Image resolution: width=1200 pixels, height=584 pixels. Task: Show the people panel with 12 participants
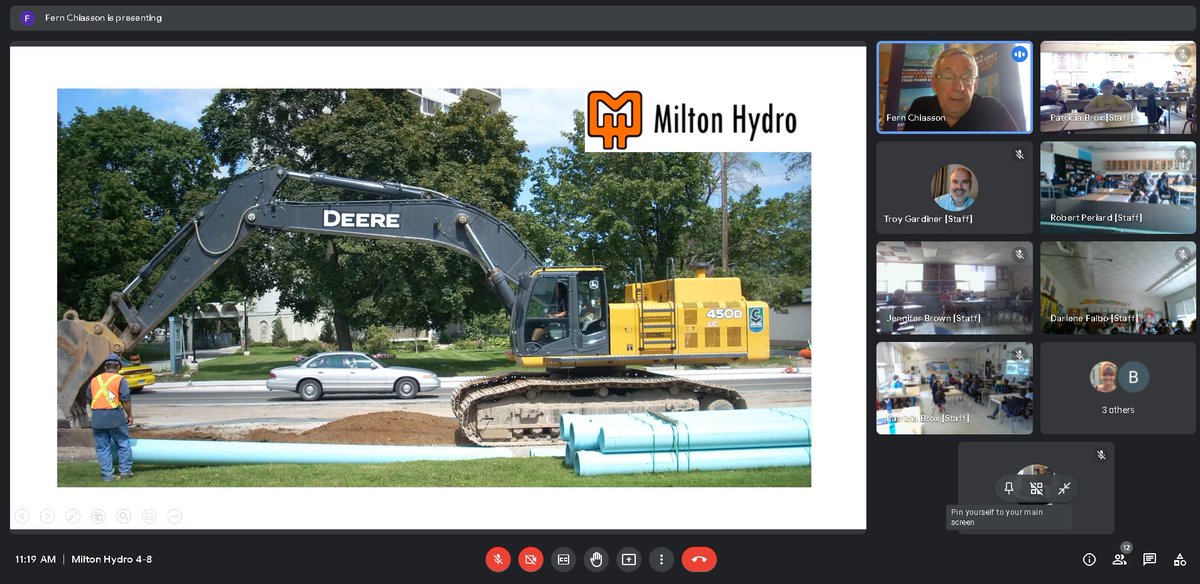coord(1120,558)
